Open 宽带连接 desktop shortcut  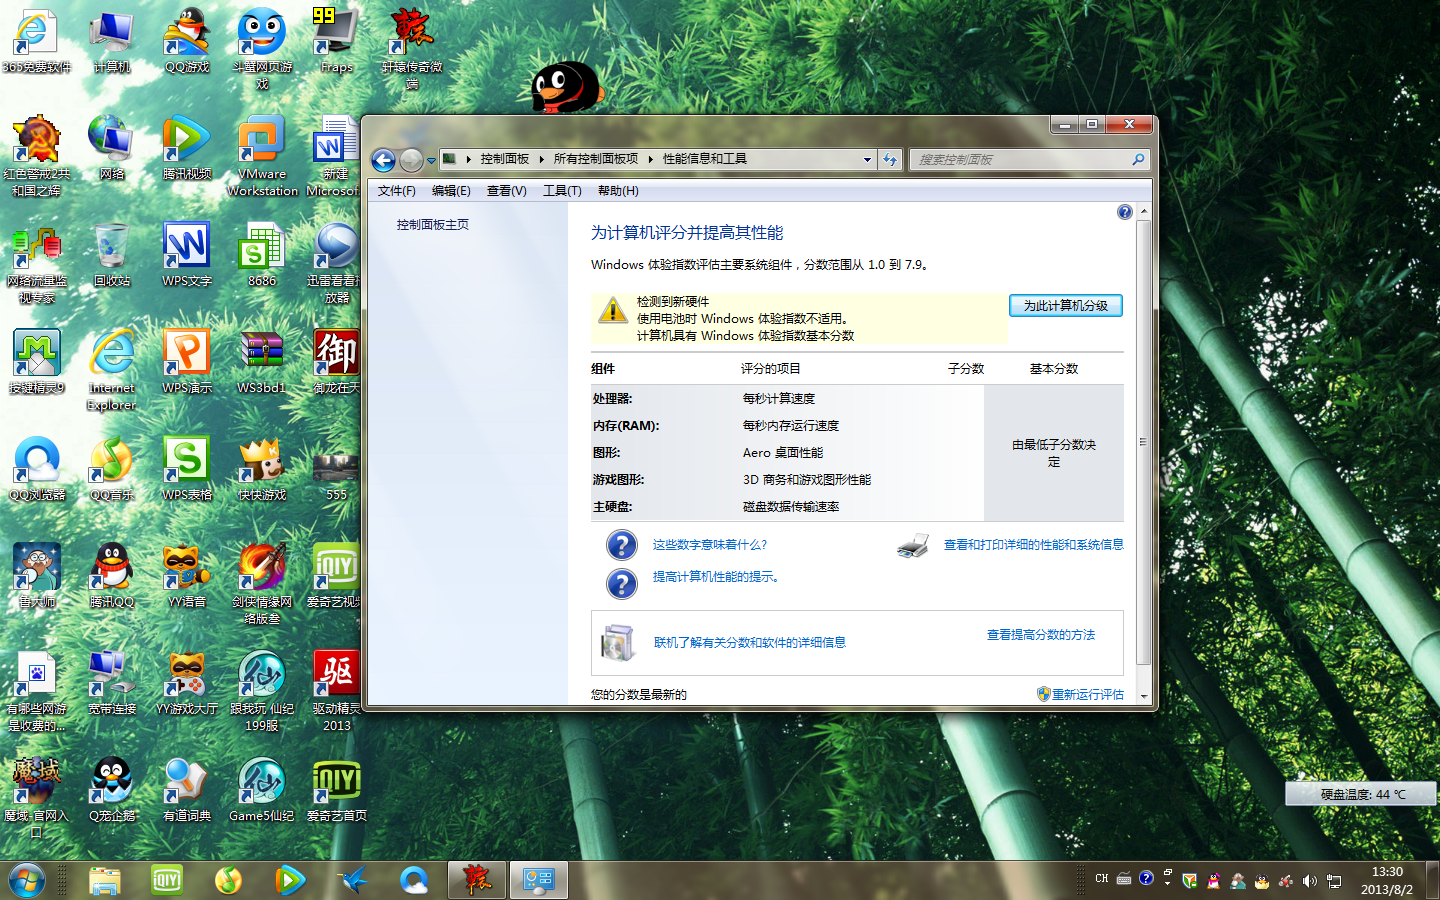click(112, 683)
